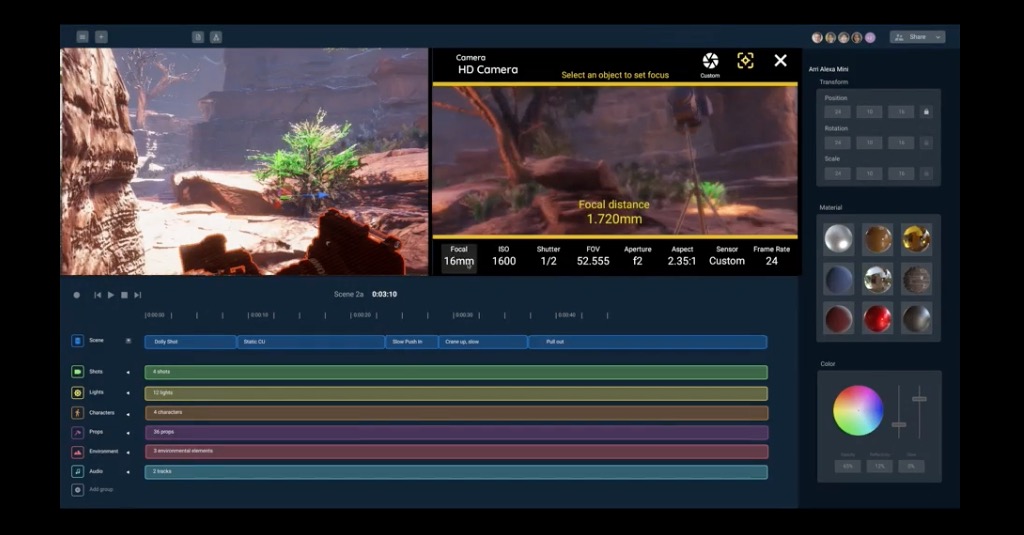
Task: Click the Environment group icon
Action: pyautogui.click(x=77, y=451)
